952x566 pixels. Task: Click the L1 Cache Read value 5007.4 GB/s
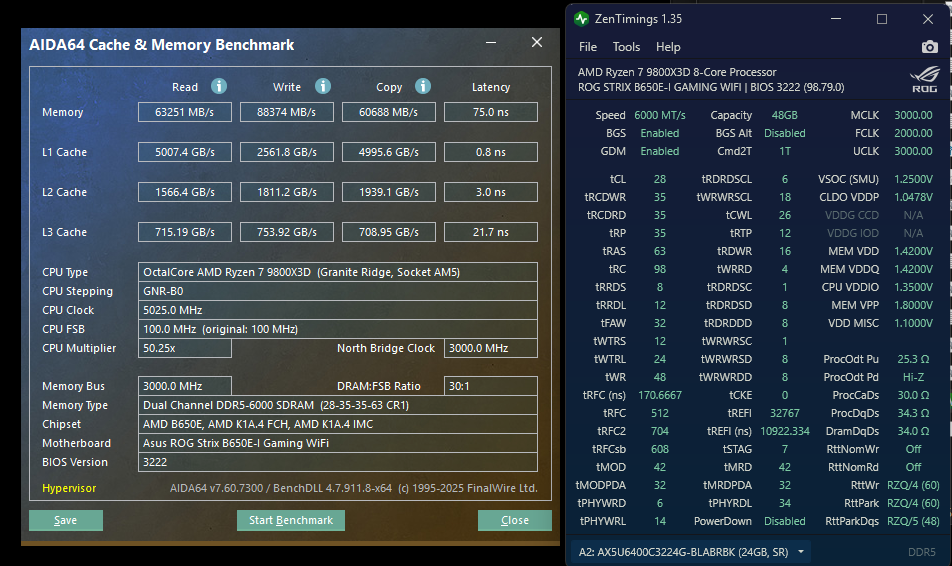point(185,152)
